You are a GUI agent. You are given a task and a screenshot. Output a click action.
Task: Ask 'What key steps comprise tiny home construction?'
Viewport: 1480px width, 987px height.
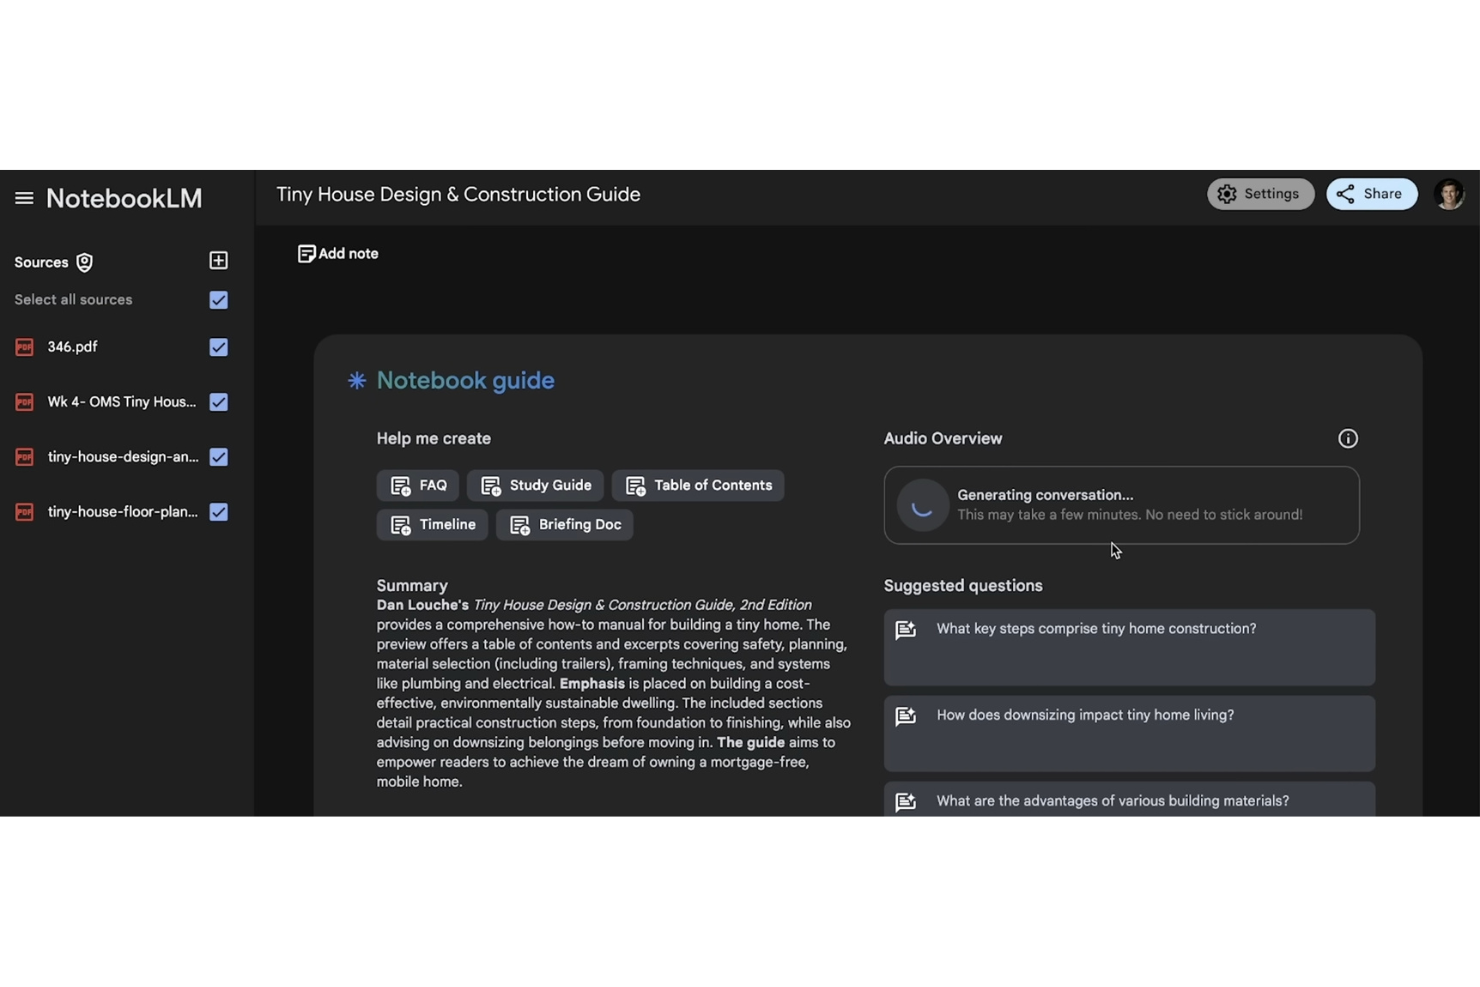1129,647
